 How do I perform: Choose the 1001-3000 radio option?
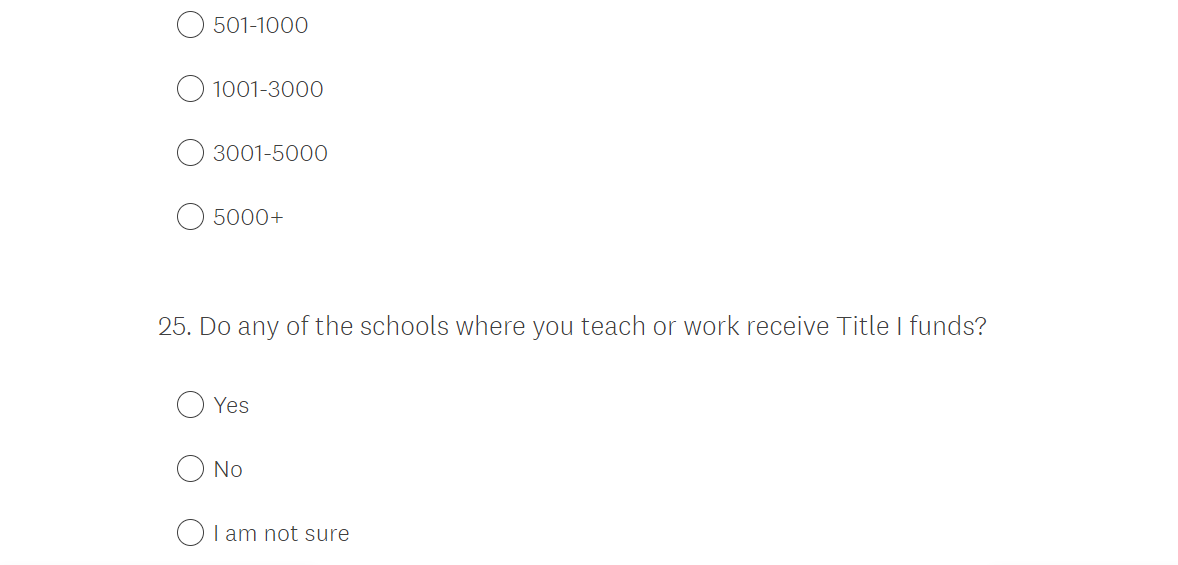[x=190, y=89]
